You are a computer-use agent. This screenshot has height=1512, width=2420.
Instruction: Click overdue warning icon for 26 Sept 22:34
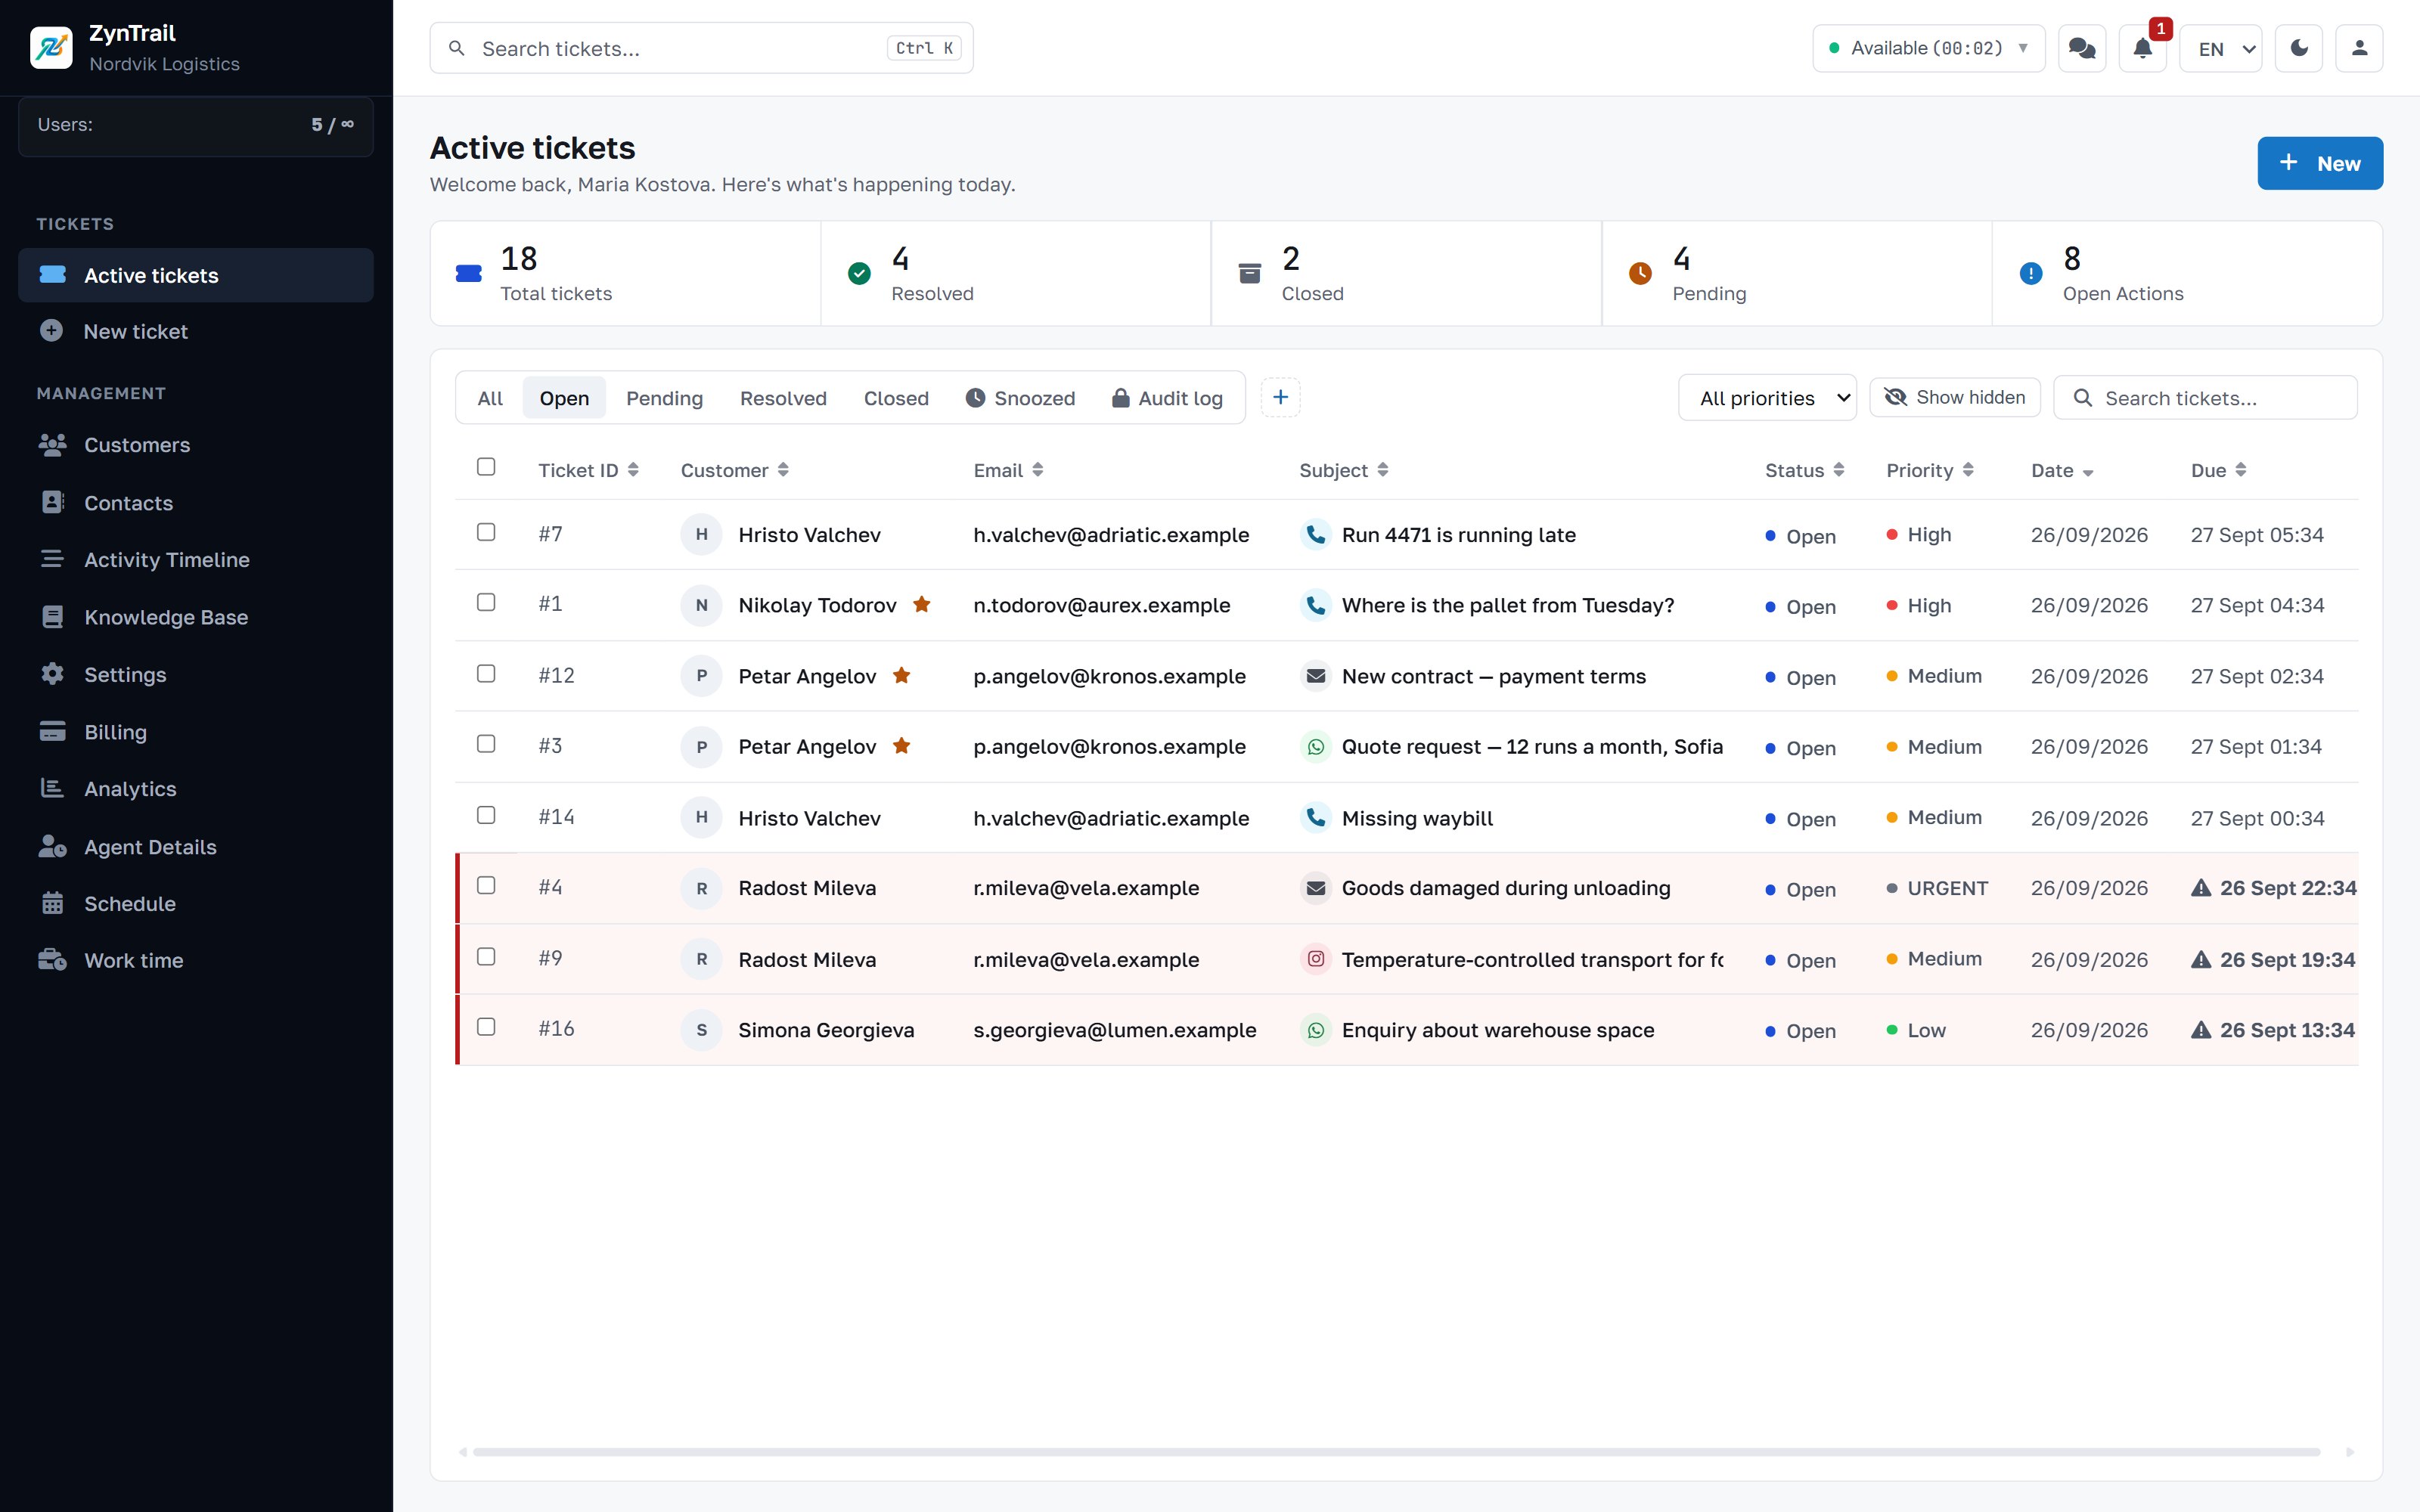2201,888
